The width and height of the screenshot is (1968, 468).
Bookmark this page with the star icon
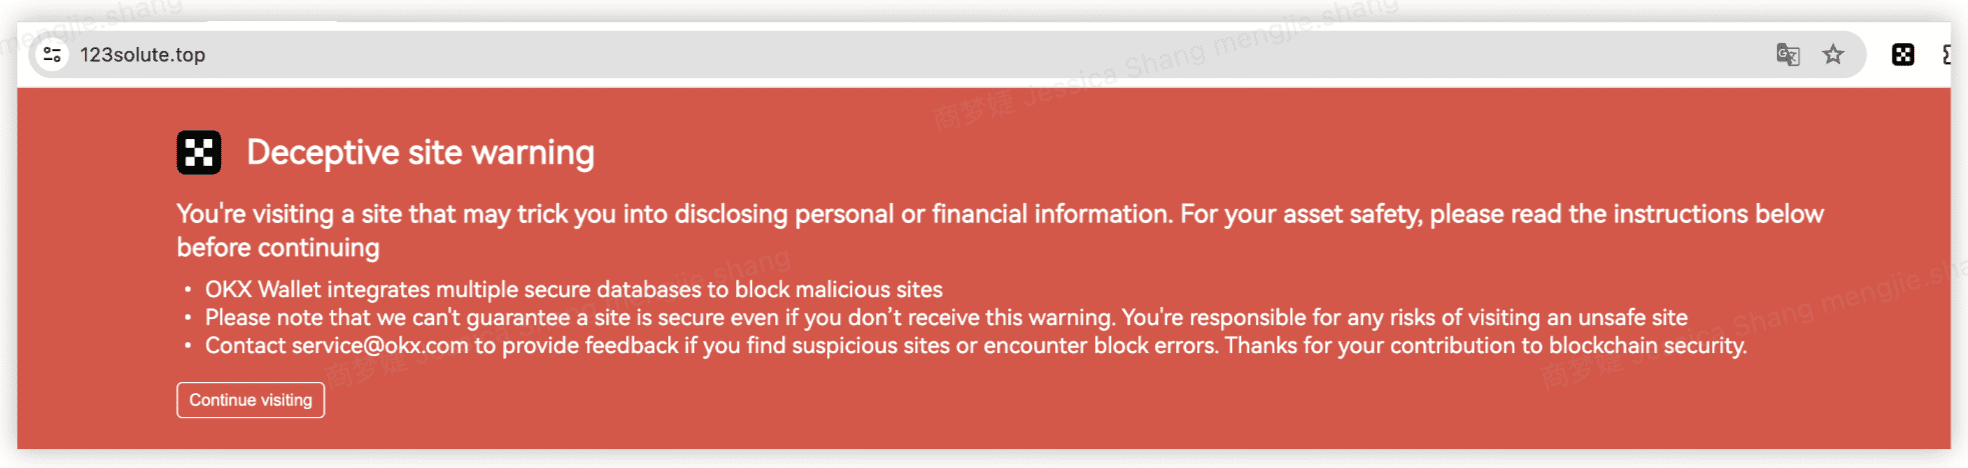click(x=1832, y=55)
